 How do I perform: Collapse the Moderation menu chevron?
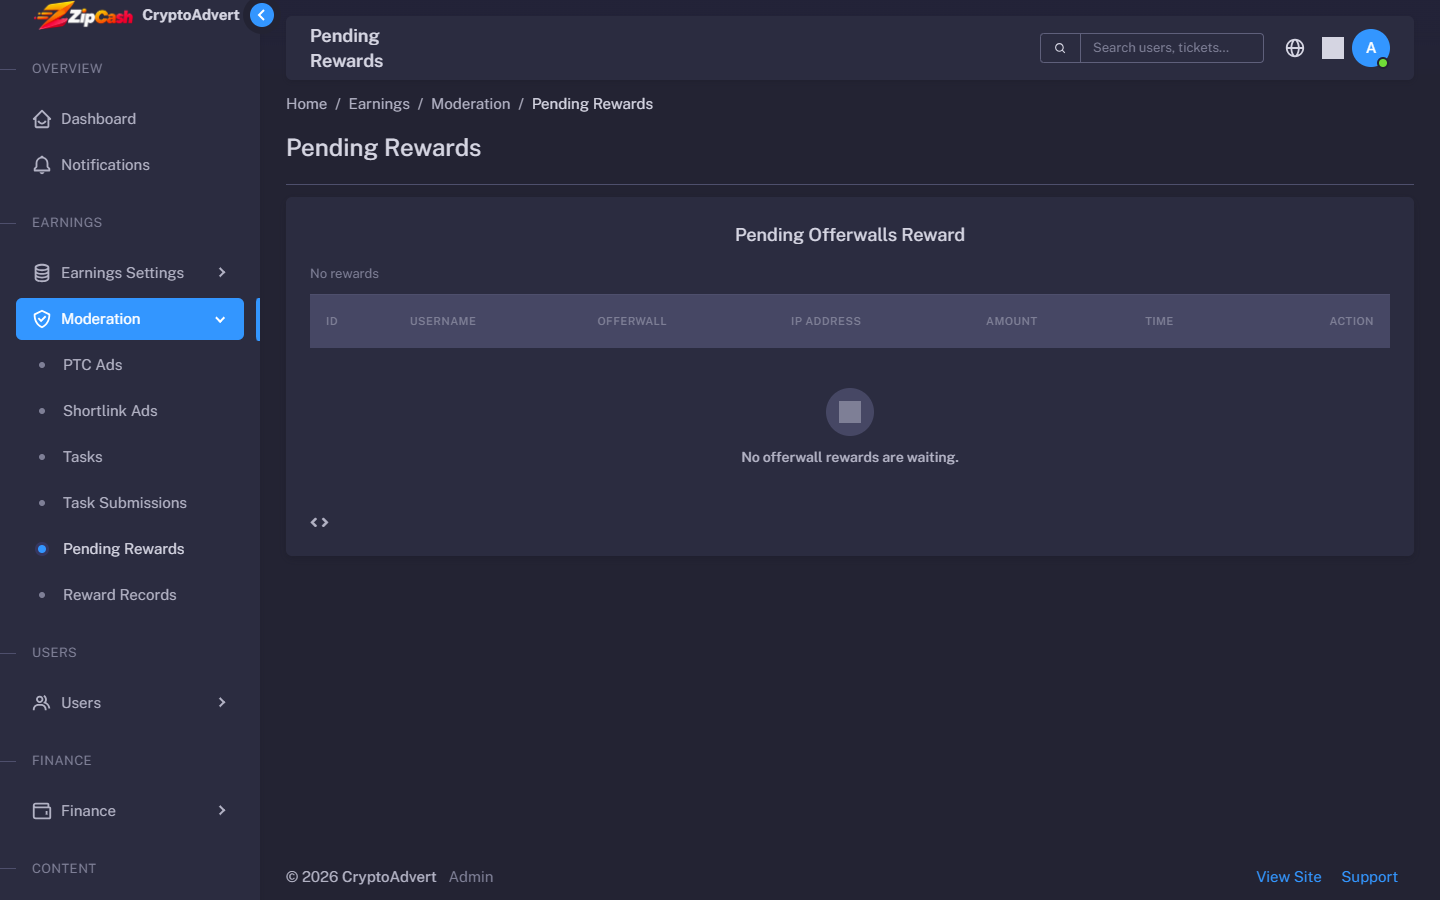click(x=220, y=319)
